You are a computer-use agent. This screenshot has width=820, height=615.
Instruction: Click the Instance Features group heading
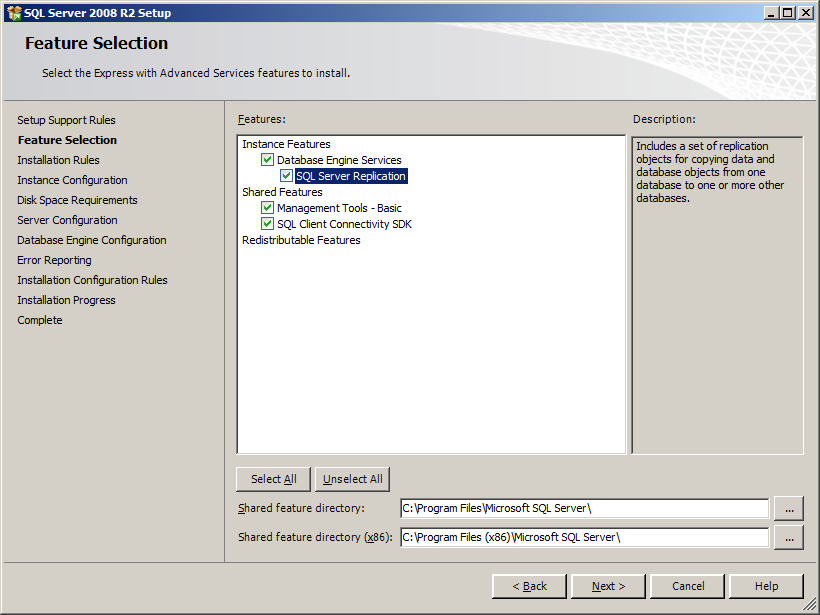[x=286, y=144]
